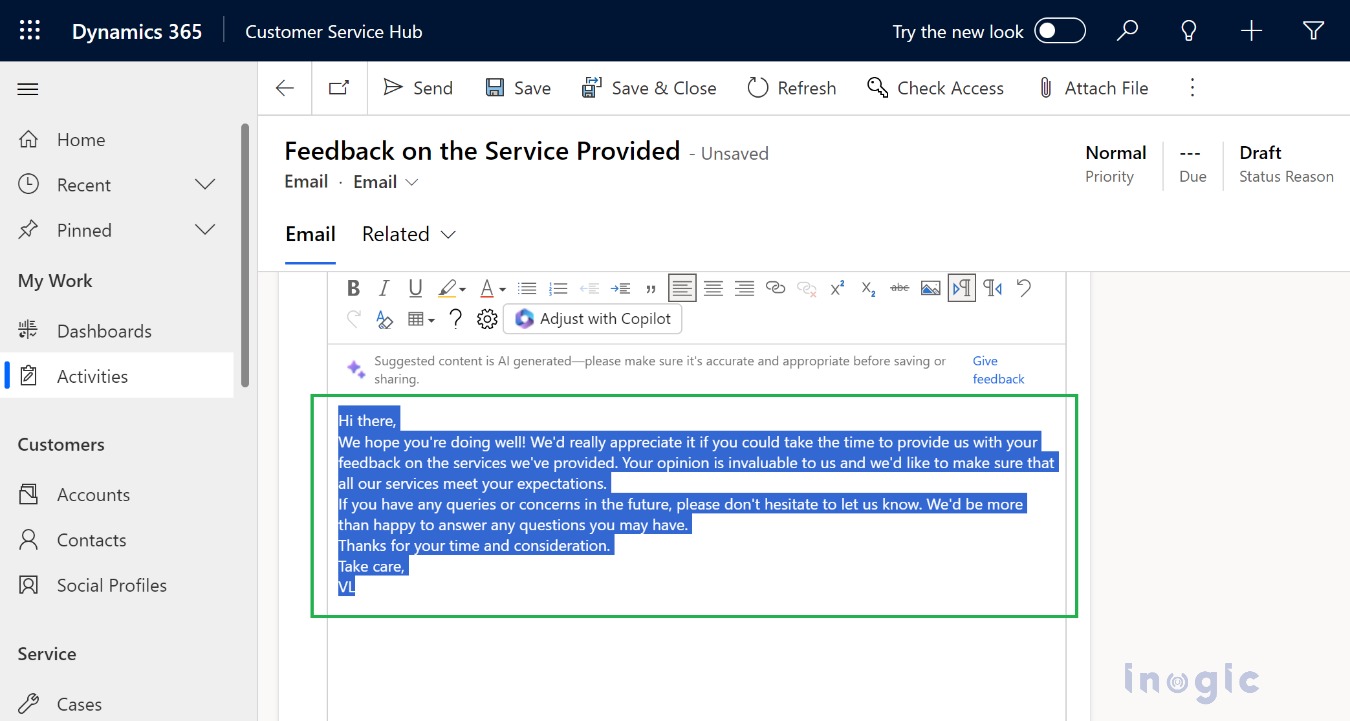Expand the Recent section in the sidebar
Screen dimensions: 1350x721
[205, 184]
